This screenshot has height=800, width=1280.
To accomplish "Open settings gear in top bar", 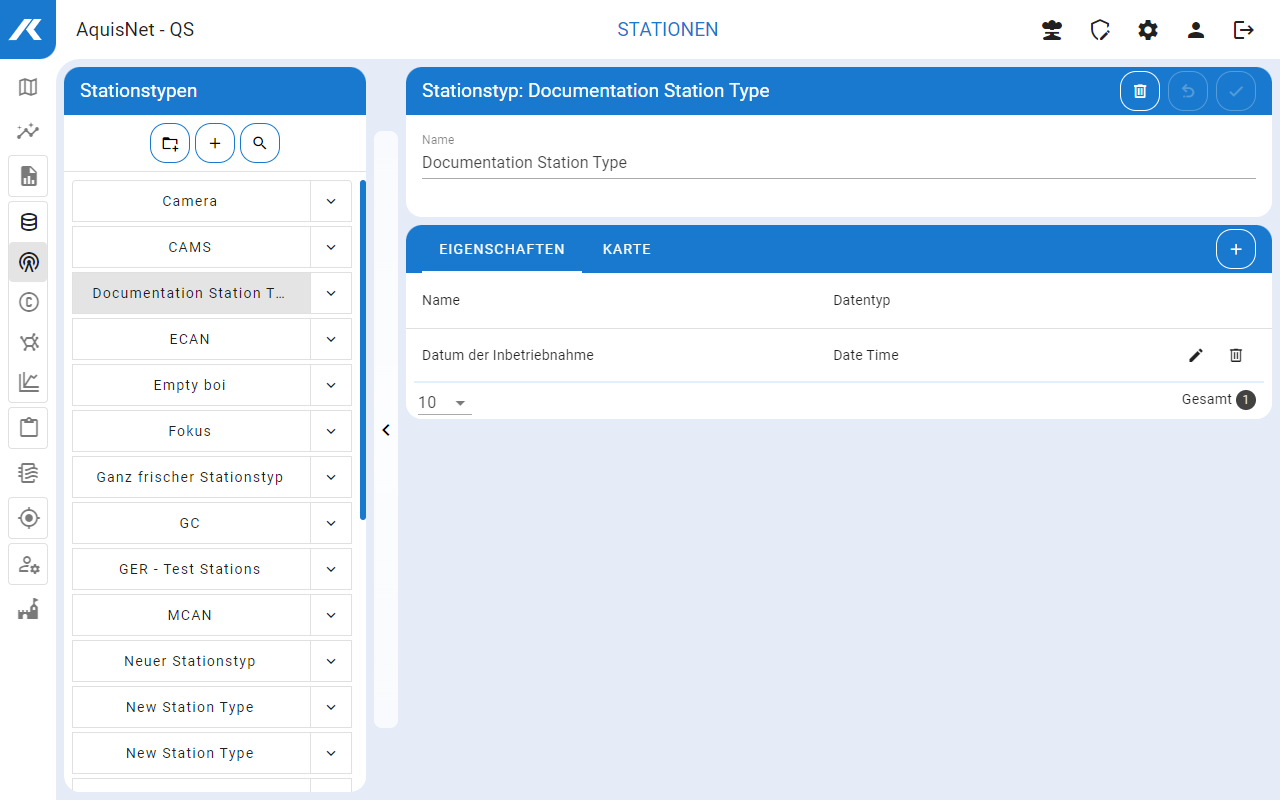I will (1148, 30).
